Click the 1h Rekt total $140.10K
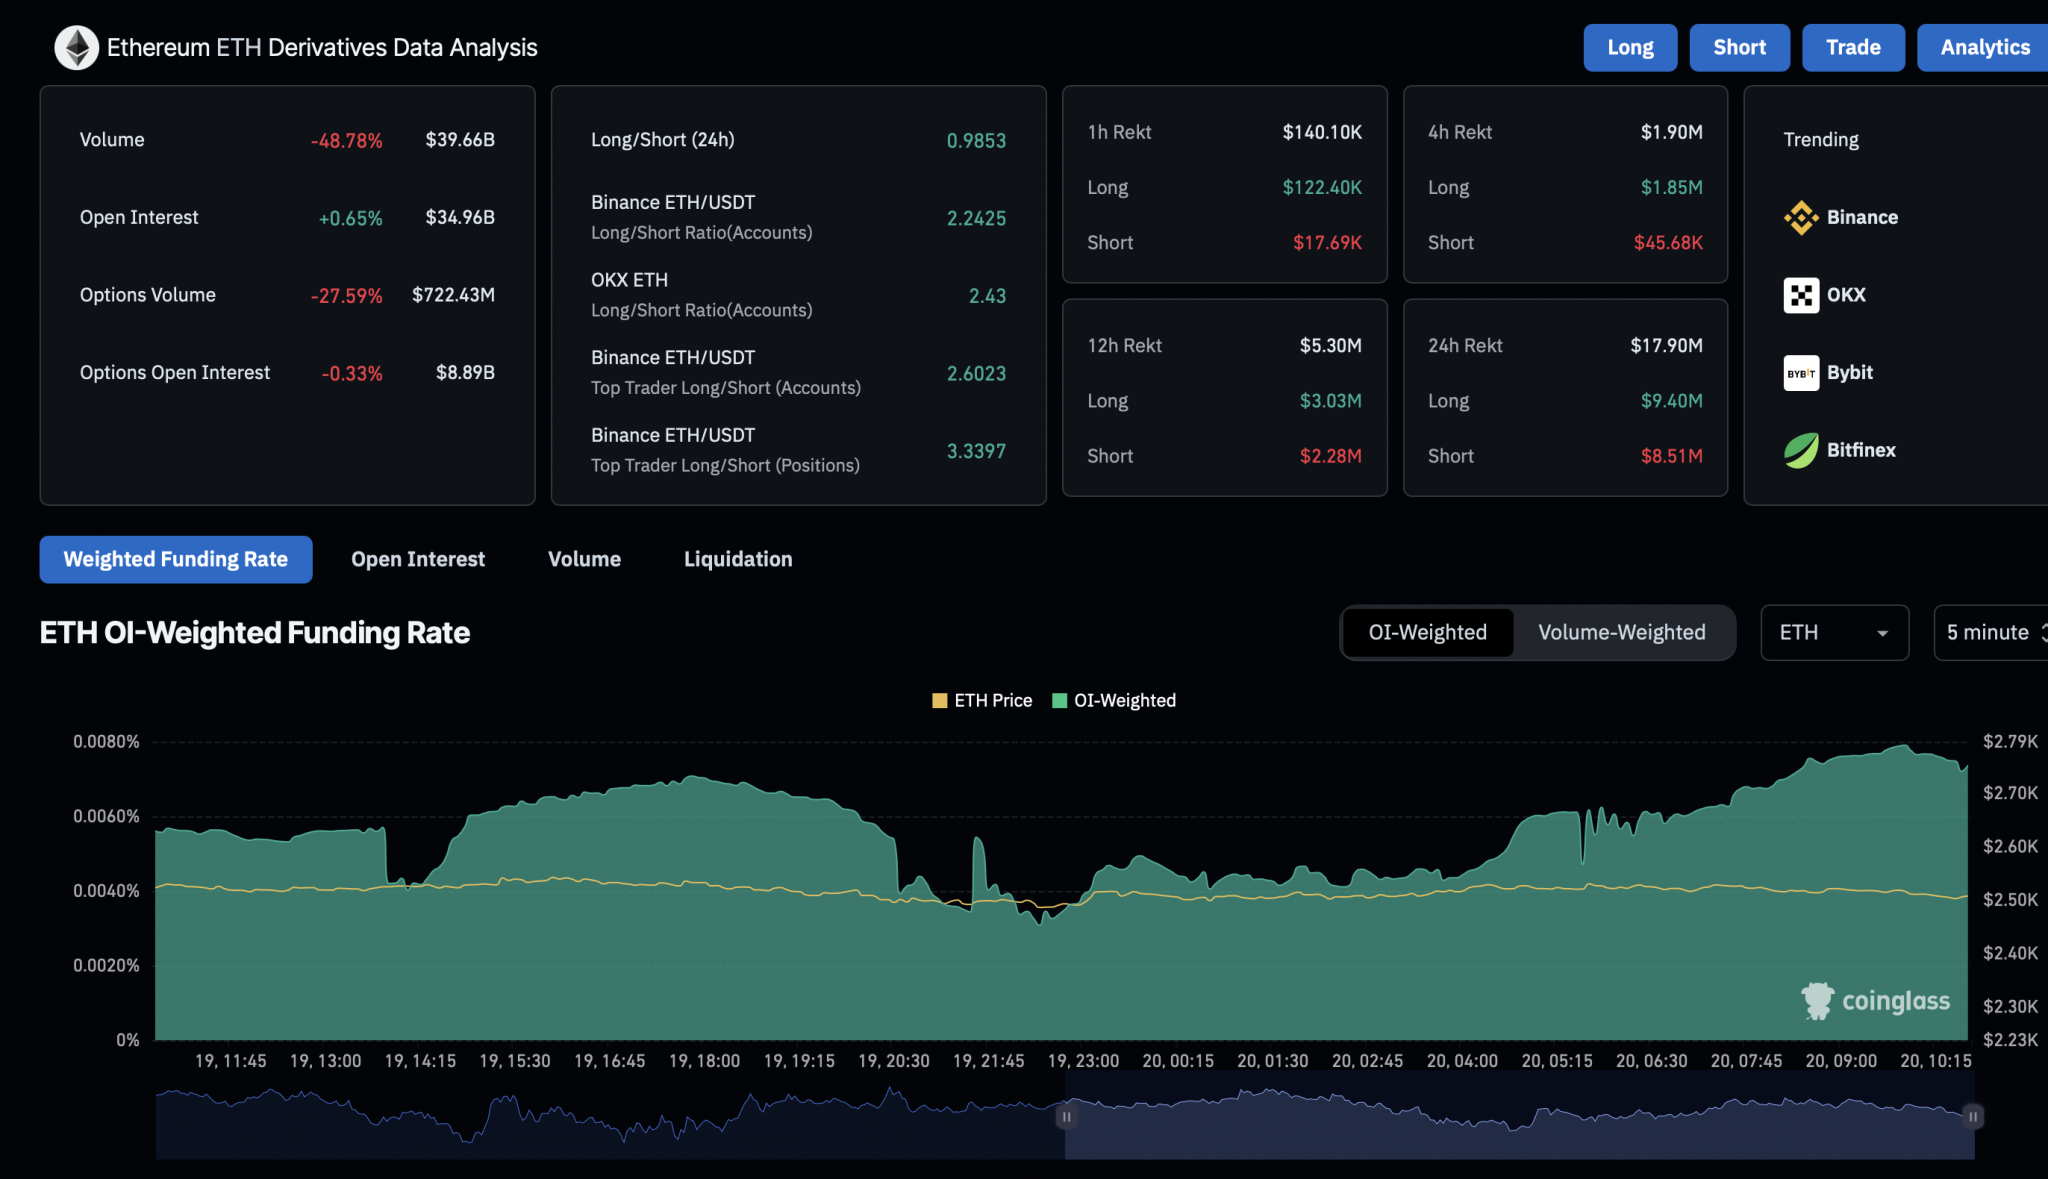Image resolution: width=2048 pixels, height=1179 pixels. click(x=1322, y=132)
